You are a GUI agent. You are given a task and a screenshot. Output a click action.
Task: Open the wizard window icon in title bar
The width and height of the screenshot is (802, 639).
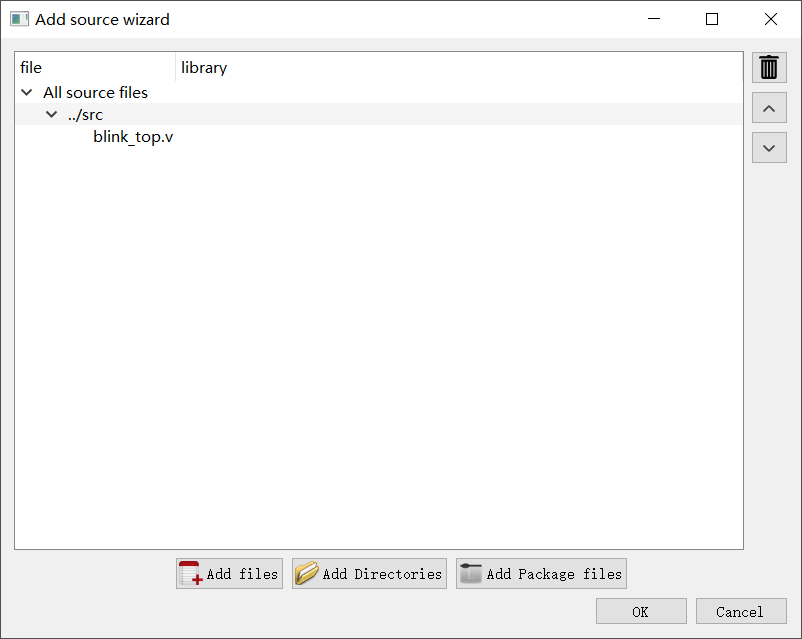(x=19, y=19)
